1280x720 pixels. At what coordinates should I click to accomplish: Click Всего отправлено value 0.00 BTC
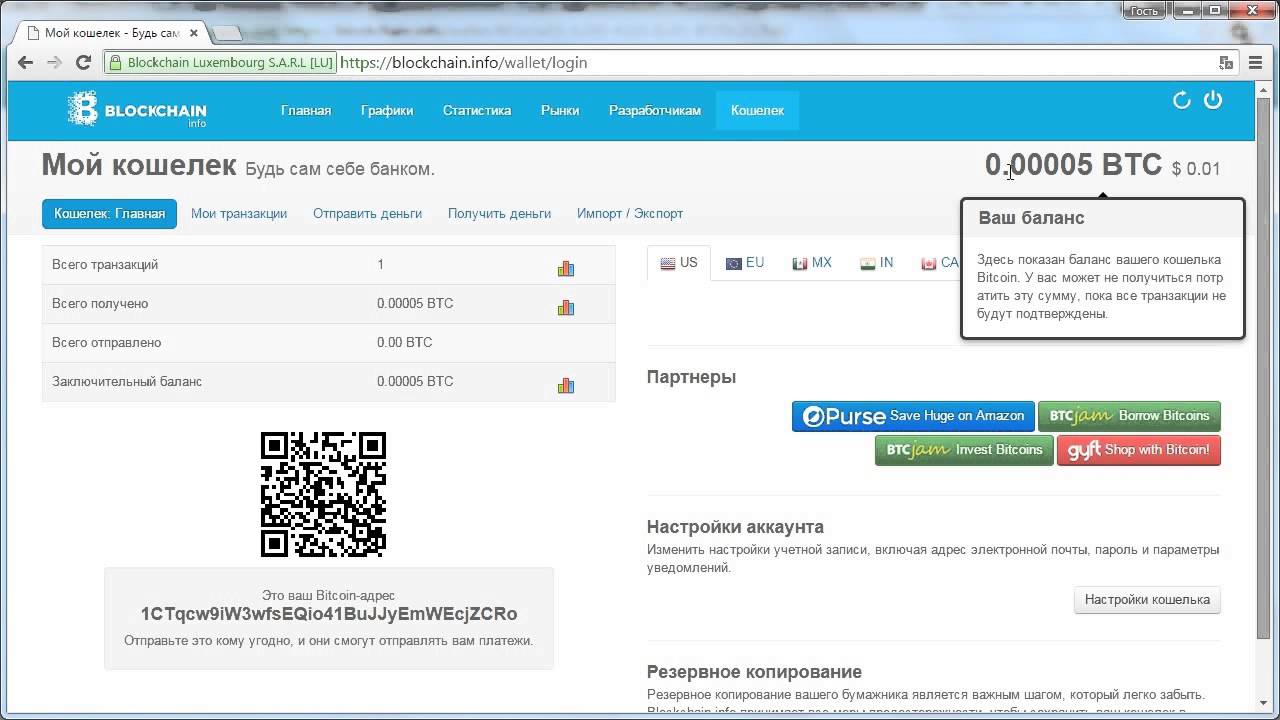[x=405, y=342]
